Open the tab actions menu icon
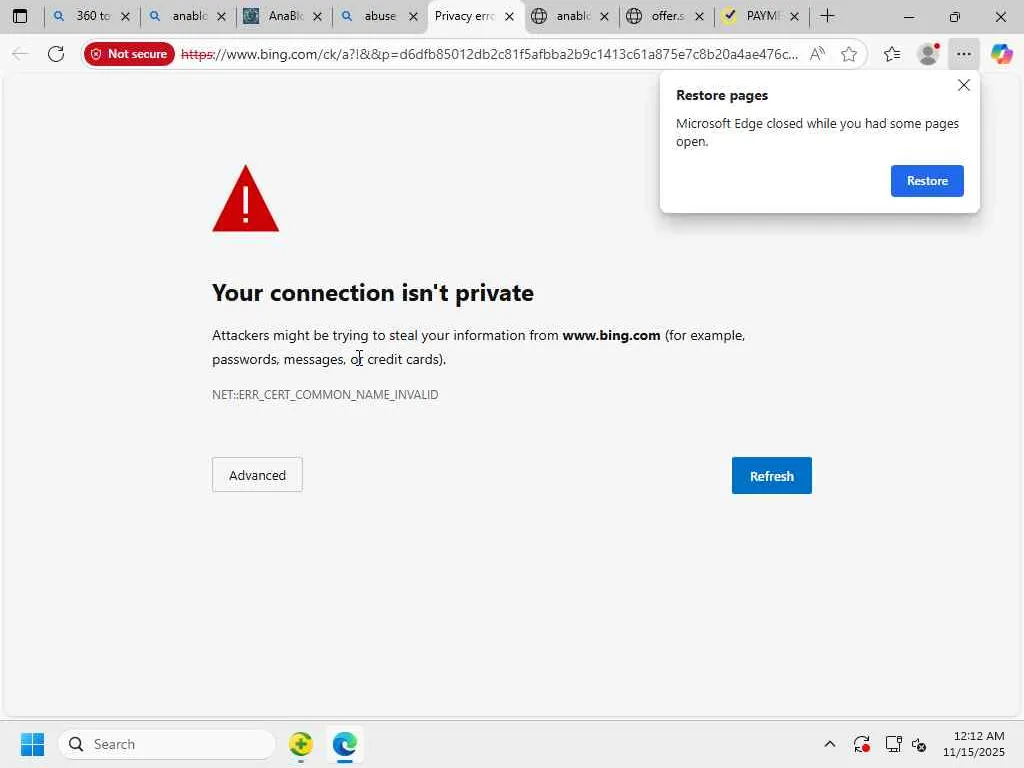This screenshot has width=1024, height=768. (x=20, y=16)
